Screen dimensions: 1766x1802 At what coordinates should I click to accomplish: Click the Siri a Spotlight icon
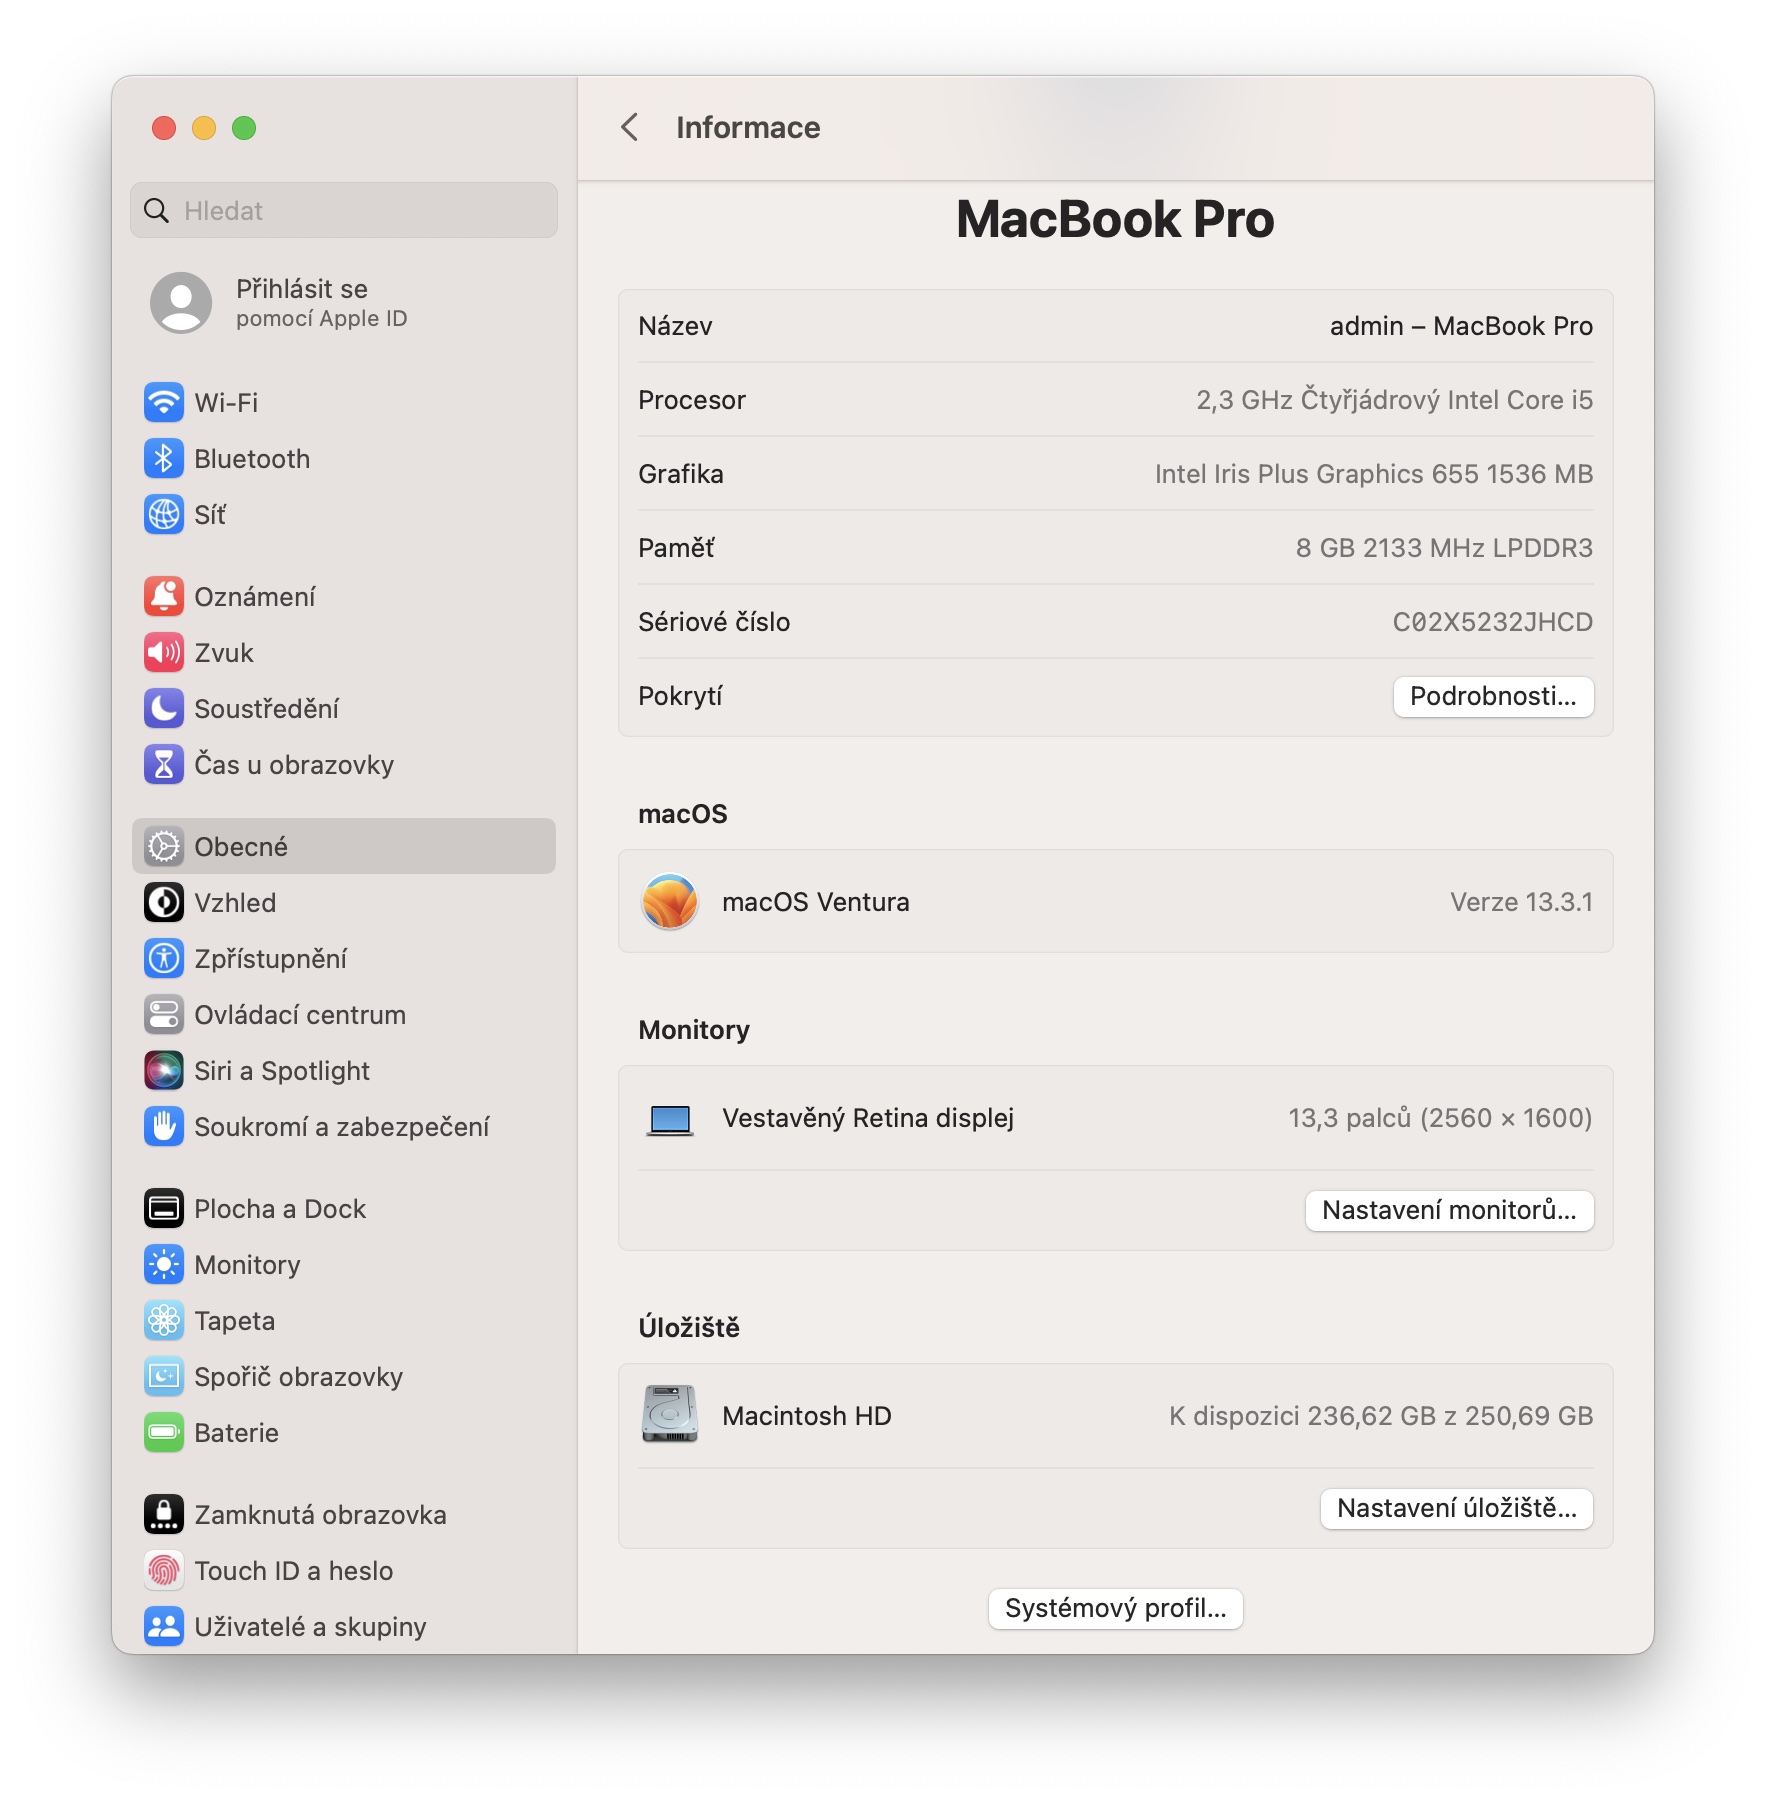pos(164,1071)
